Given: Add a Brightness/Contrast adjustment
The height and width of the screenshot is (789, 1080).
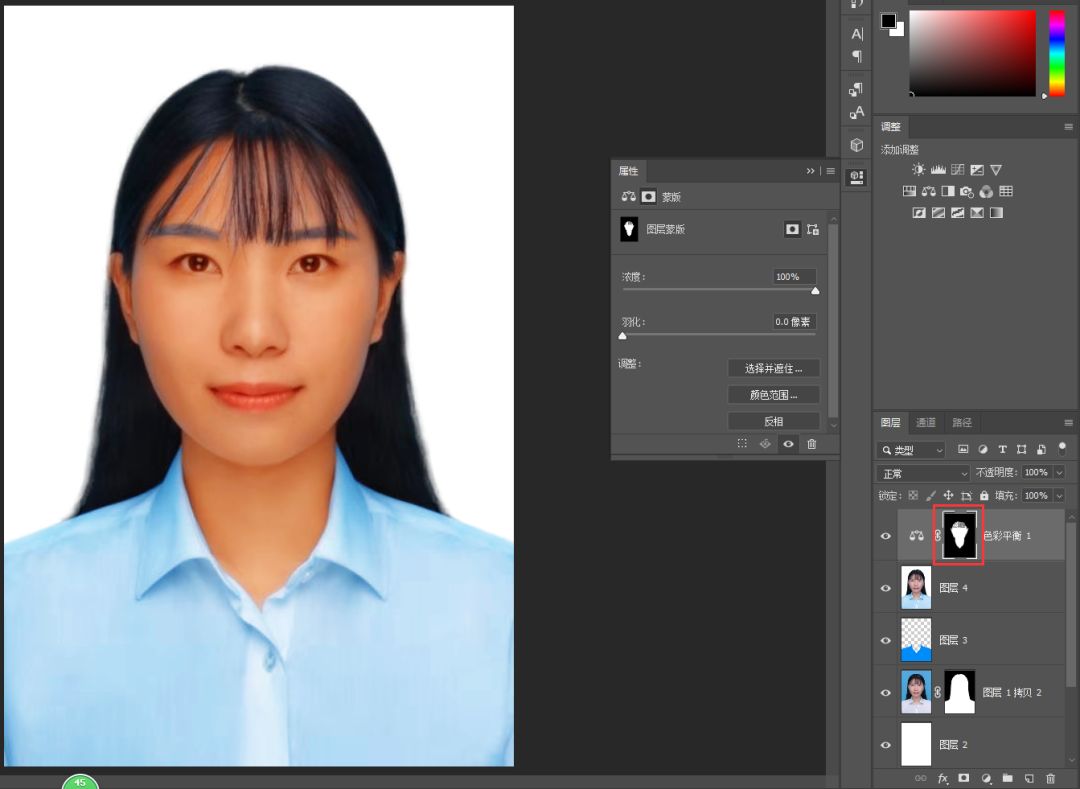Looking at the screenshot, I should tap(919, 170).
